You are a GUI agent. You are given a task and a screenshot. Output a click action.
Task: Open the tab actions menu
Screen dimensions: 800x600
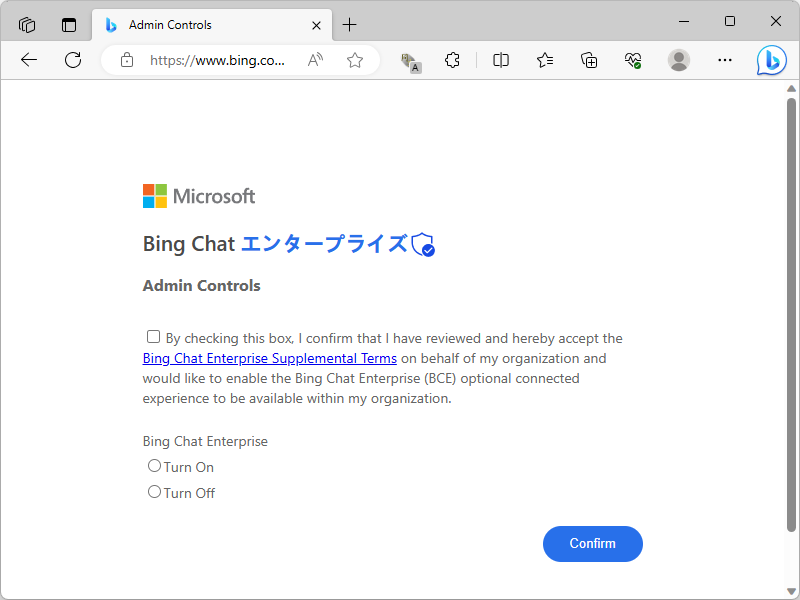tap(69, 25)
